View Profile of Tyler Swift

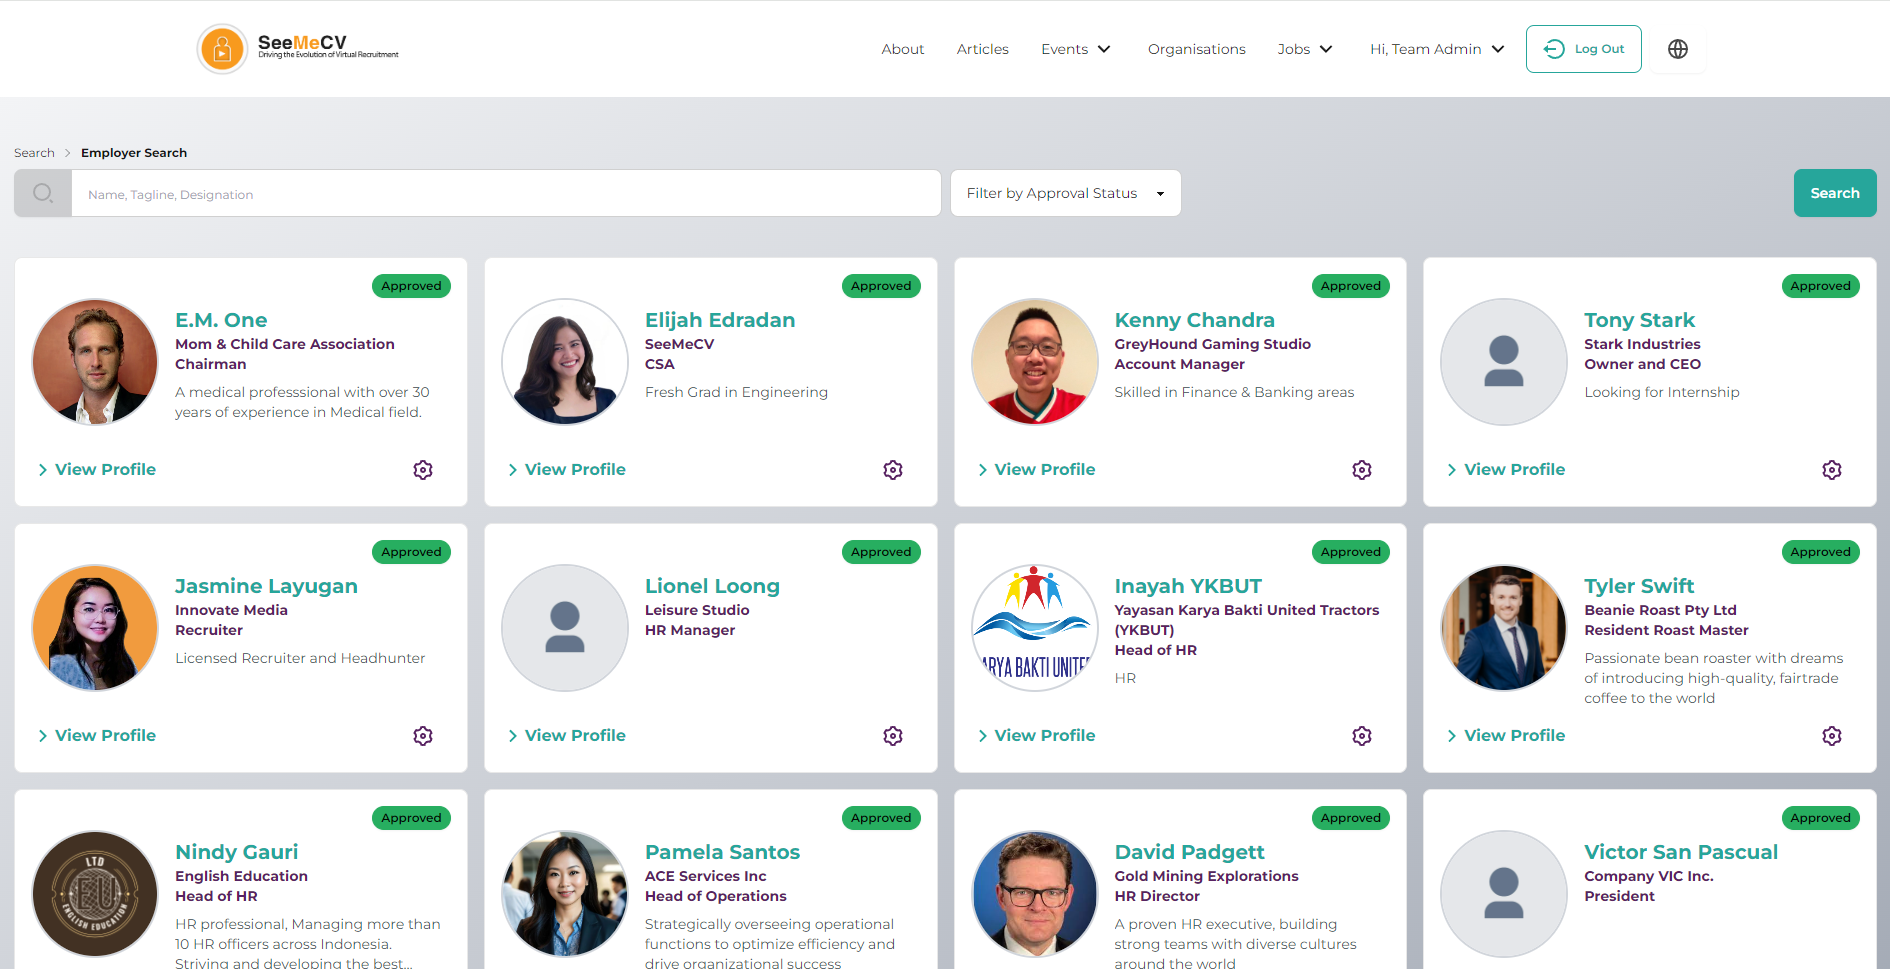1506,736
